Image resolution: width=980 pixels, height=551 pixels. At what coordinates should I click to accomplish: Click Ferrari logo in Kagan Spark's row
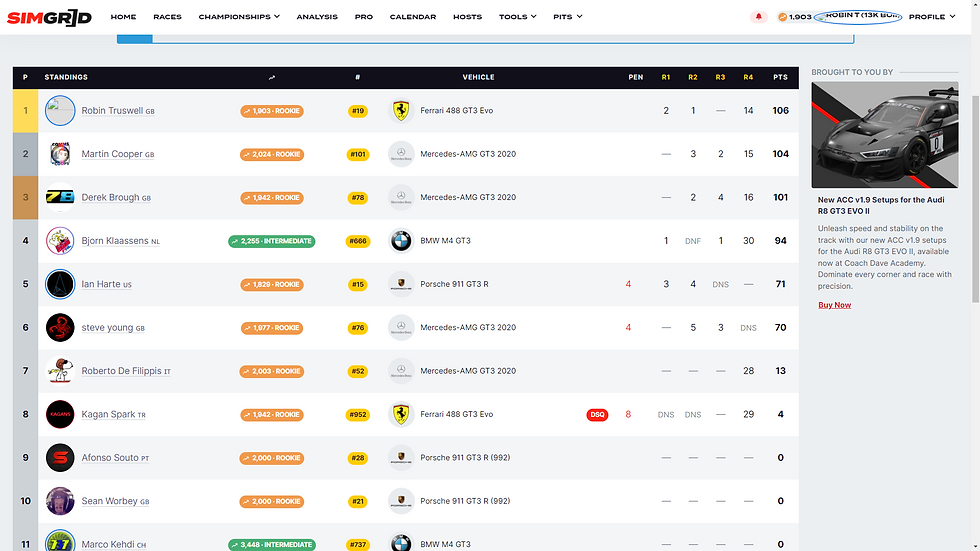401,414
